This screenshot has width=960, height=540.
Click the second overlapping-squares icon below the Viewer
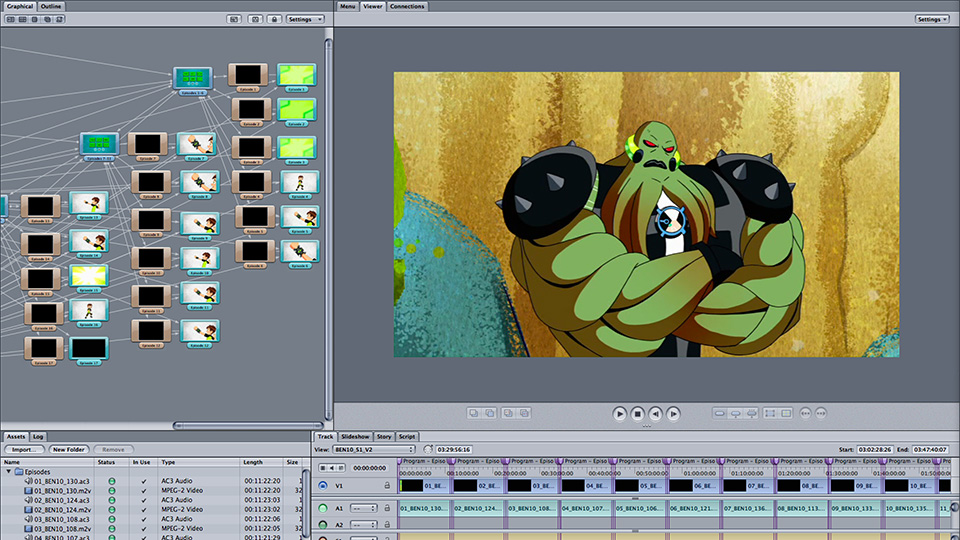(x=490, y=413)
